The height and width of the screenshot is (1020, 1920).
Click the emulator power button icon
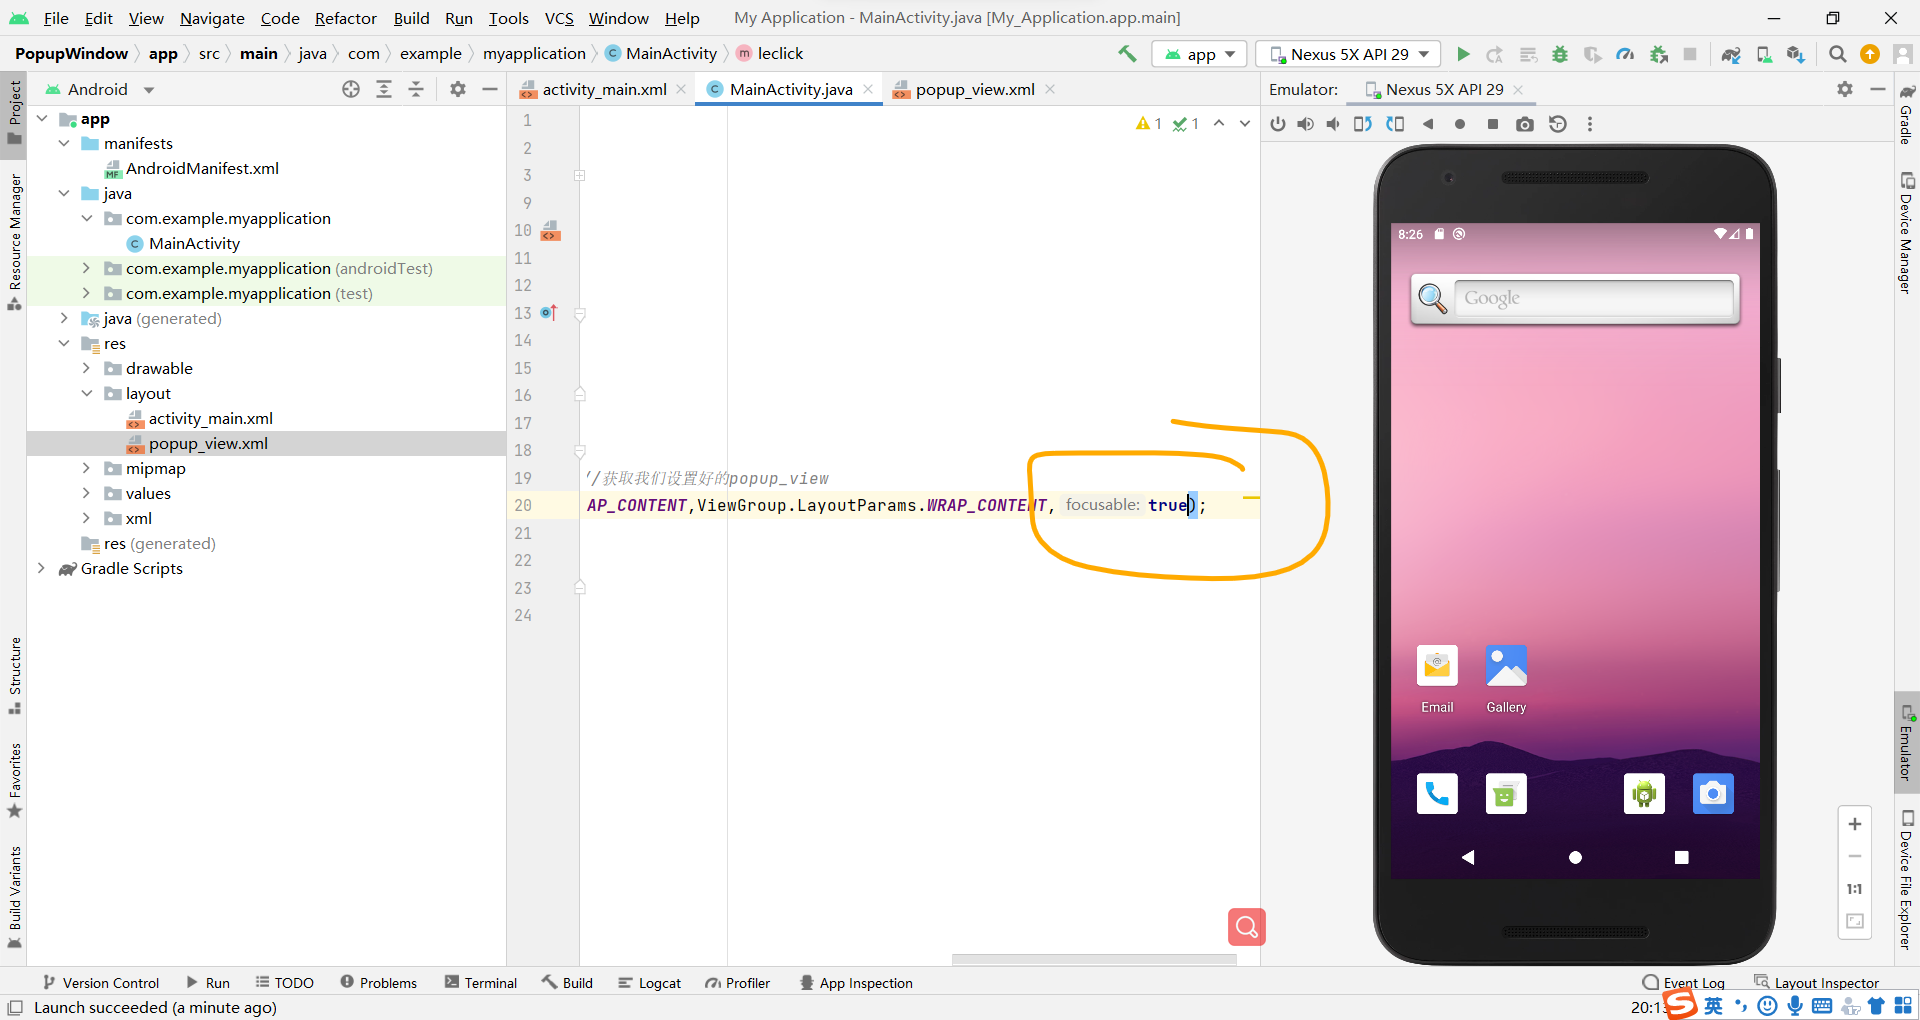click(1278, 124)
